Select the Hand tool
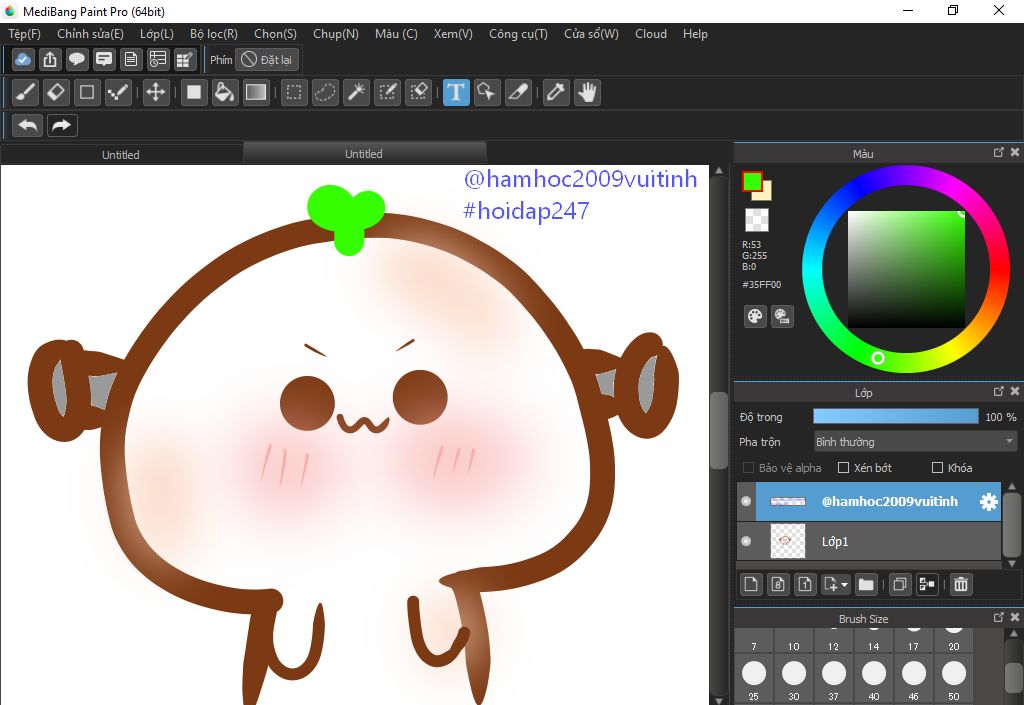1024x705 pixels. pyautogui.click(x=587, y=92)
